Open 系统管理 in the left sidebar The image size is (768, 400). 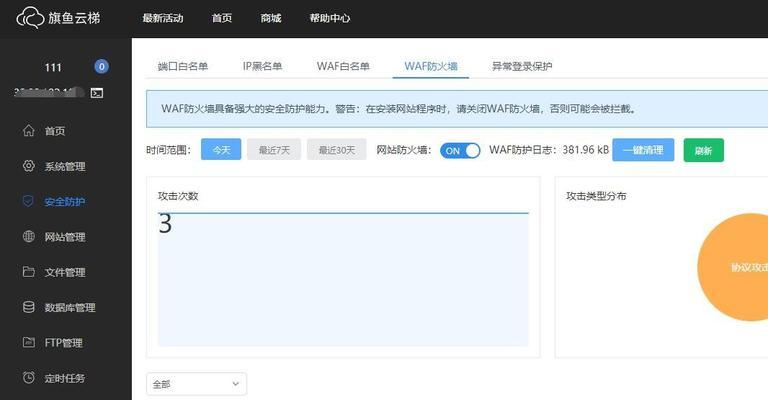(65, 166)
